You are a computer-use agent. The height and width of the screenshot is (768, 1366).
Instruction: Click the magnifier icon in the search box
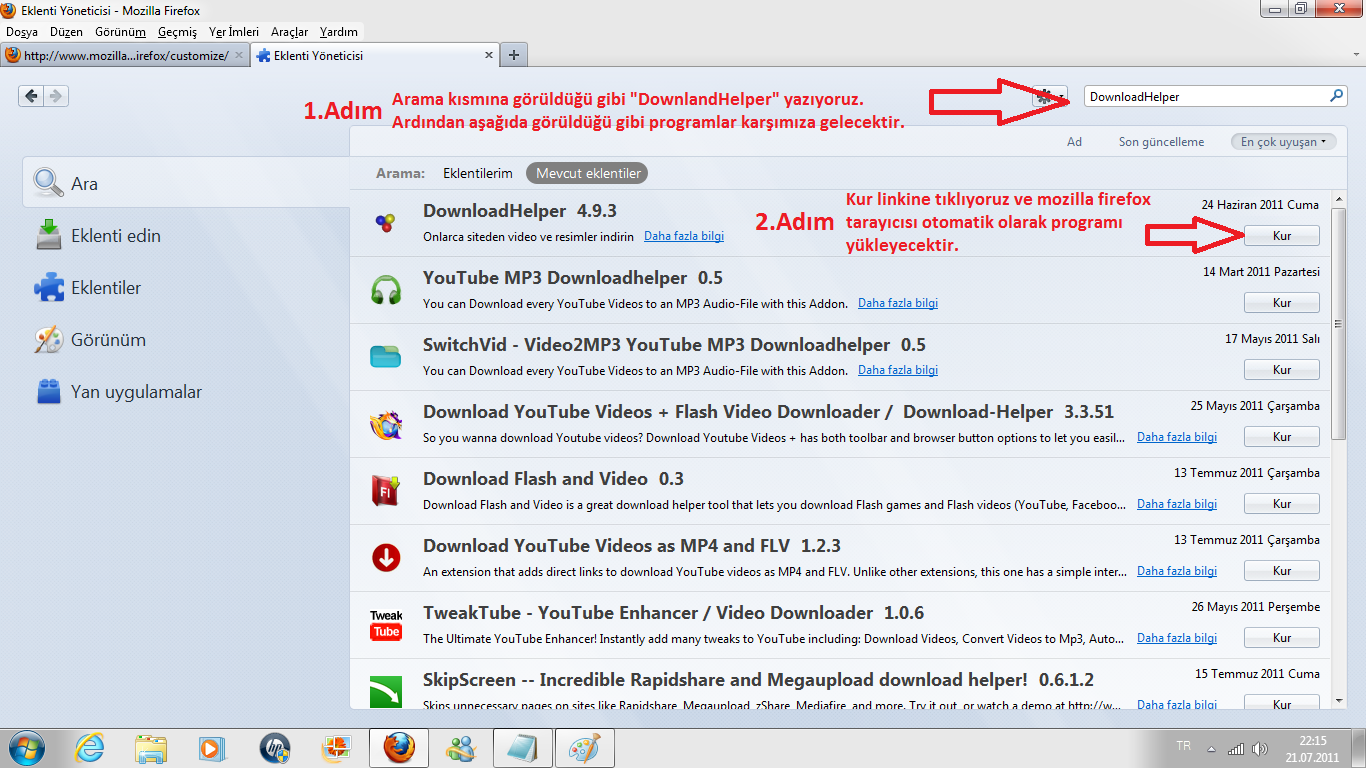tap(1337, 97)
